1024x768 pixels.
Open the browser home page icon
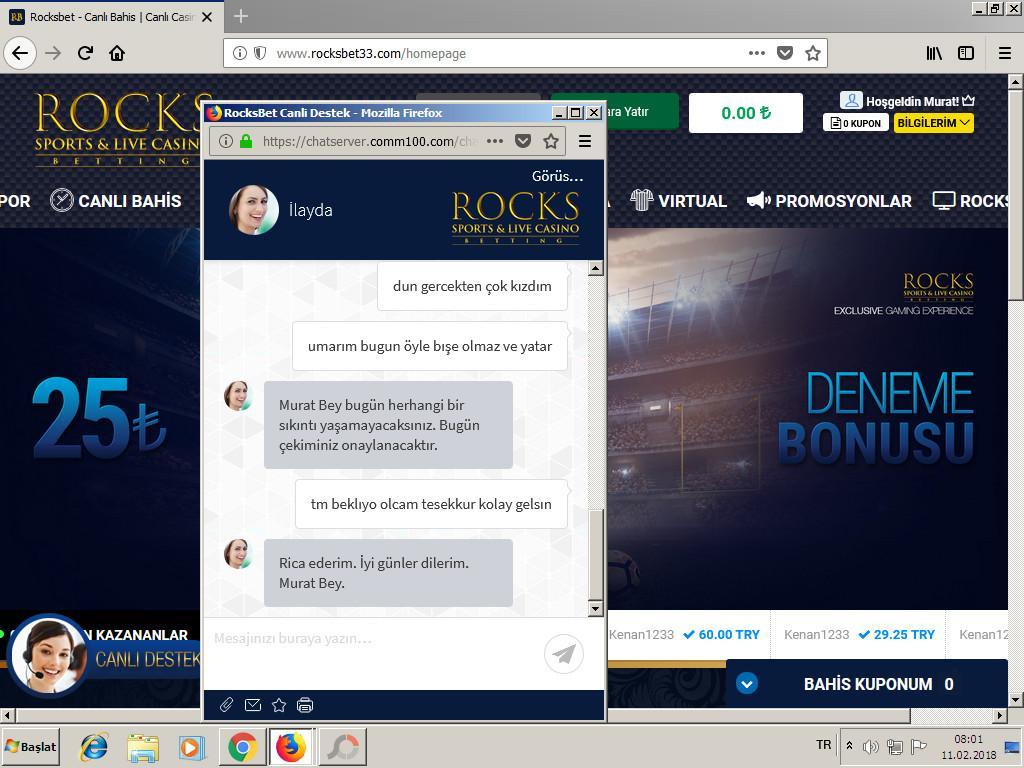point(117,53)
